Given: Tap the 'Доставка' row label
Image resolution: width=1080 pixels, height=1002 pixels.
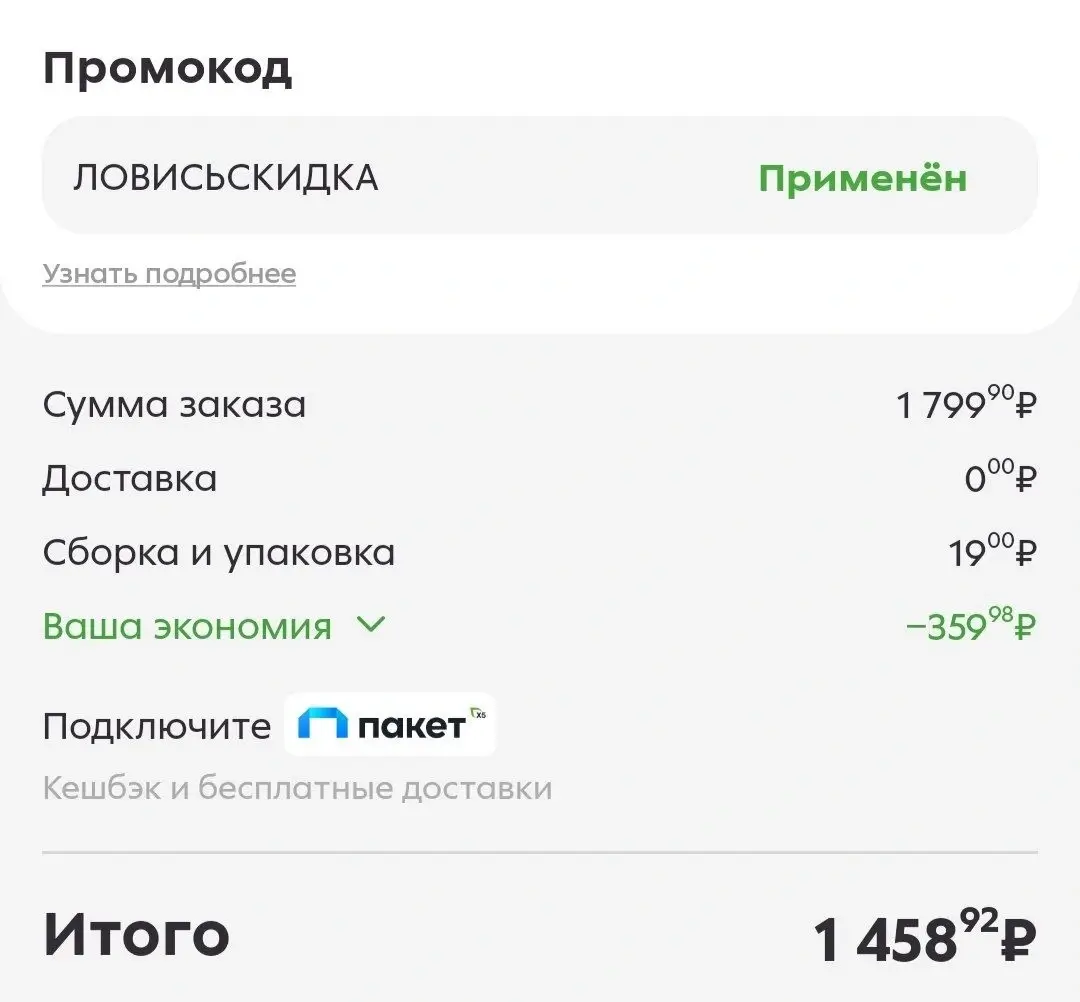Looking at the screenshot, I should point(129,479).
